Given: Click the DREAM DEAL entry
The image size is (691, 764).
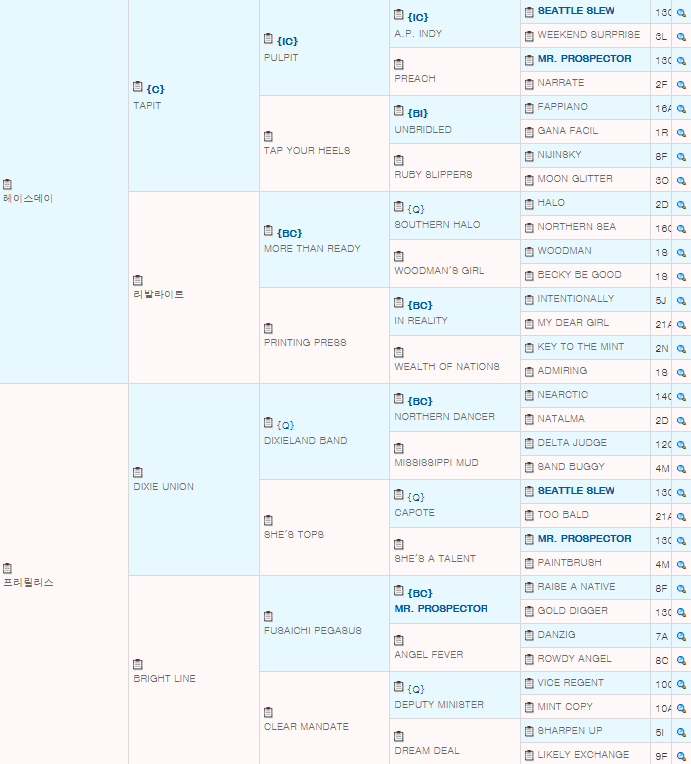Looking at the screenshot, I should pos(427,750).
